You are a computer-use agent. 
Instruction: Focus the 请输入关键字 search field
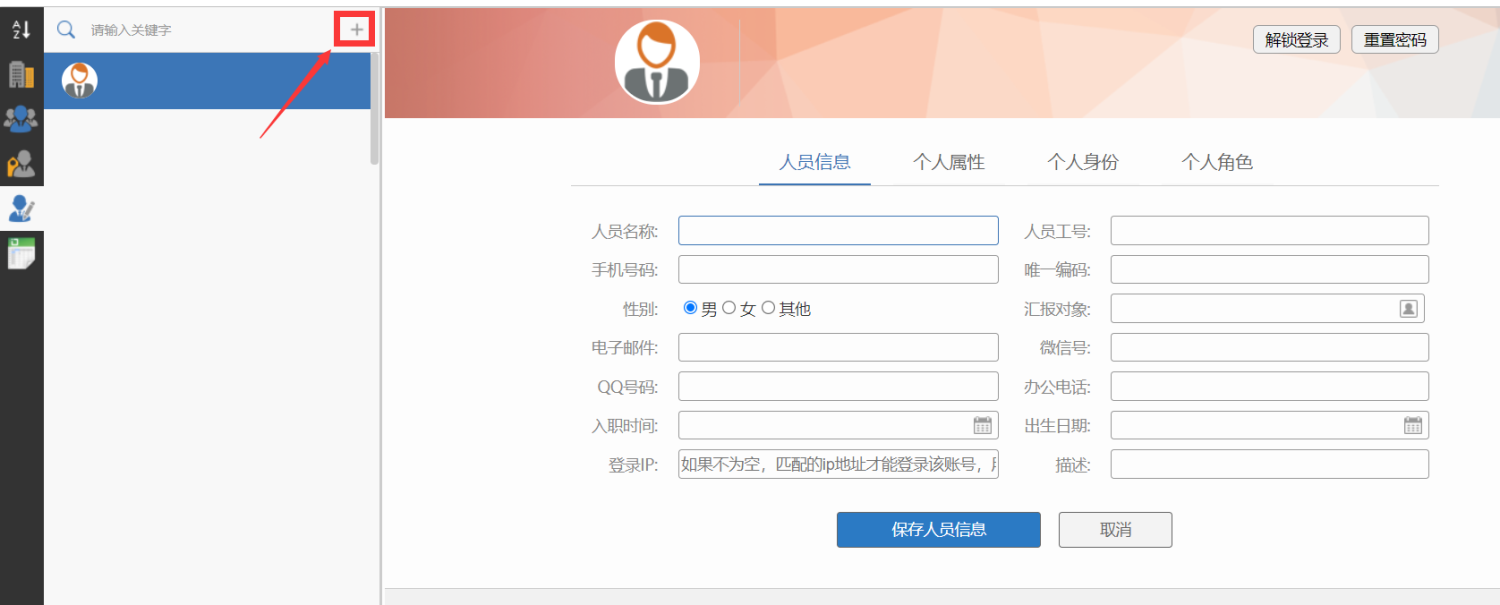click(207, 30)
